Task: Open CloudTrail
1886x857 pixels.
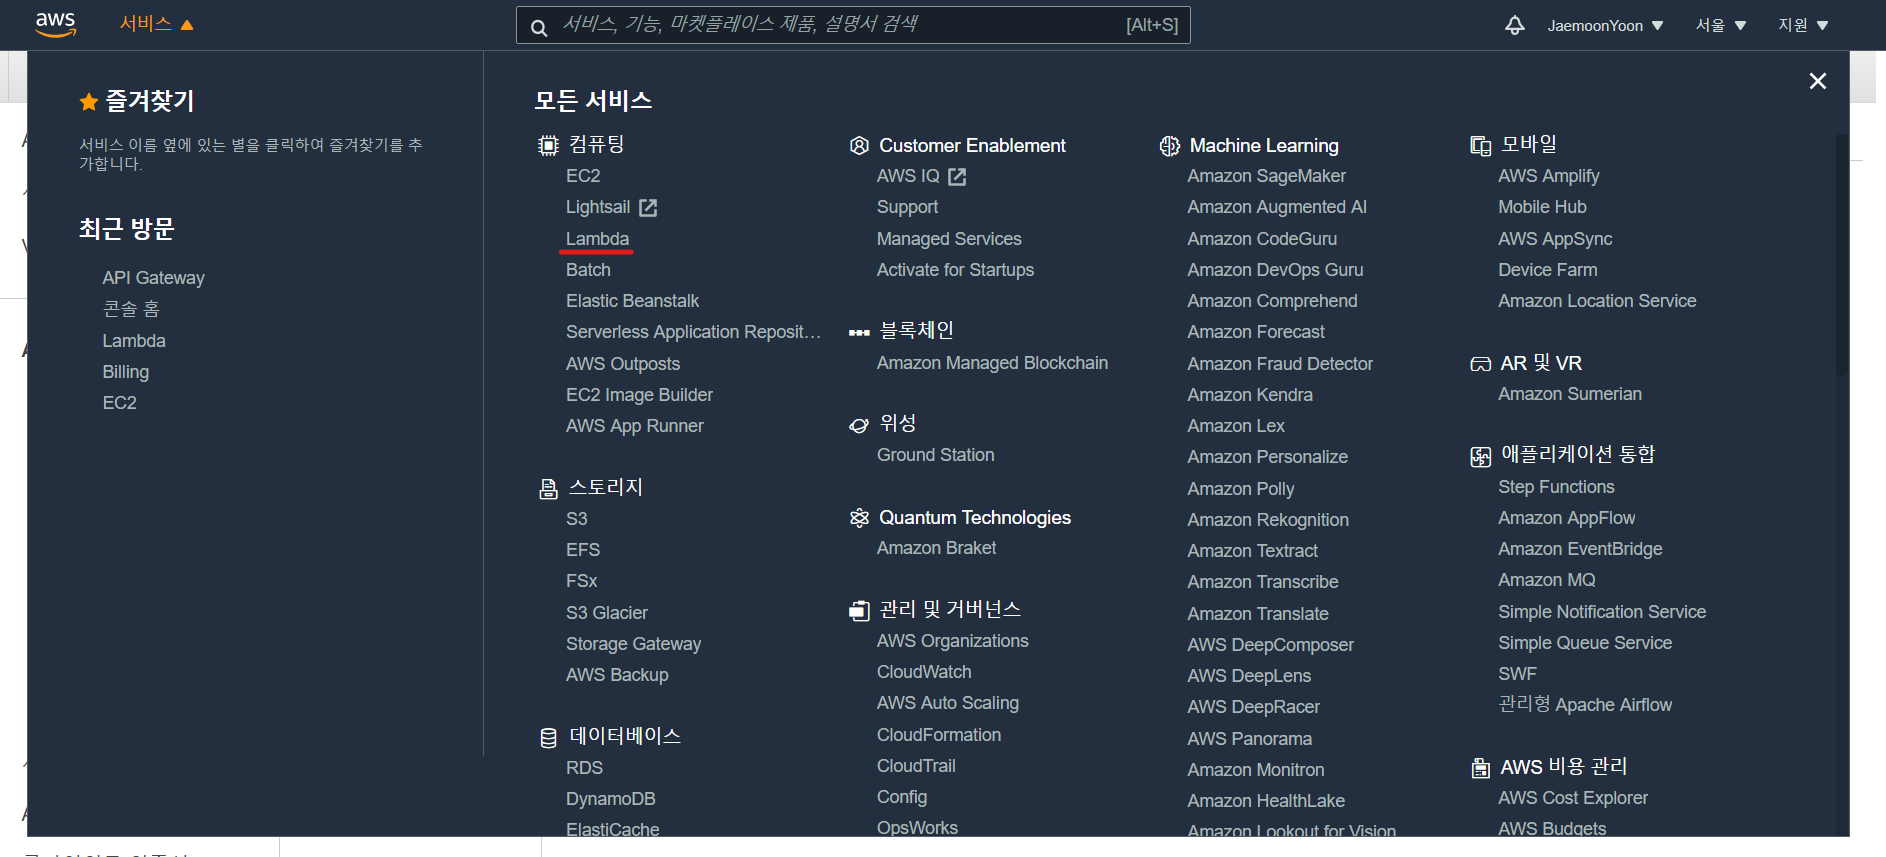Action: click(x=916, y=766)
